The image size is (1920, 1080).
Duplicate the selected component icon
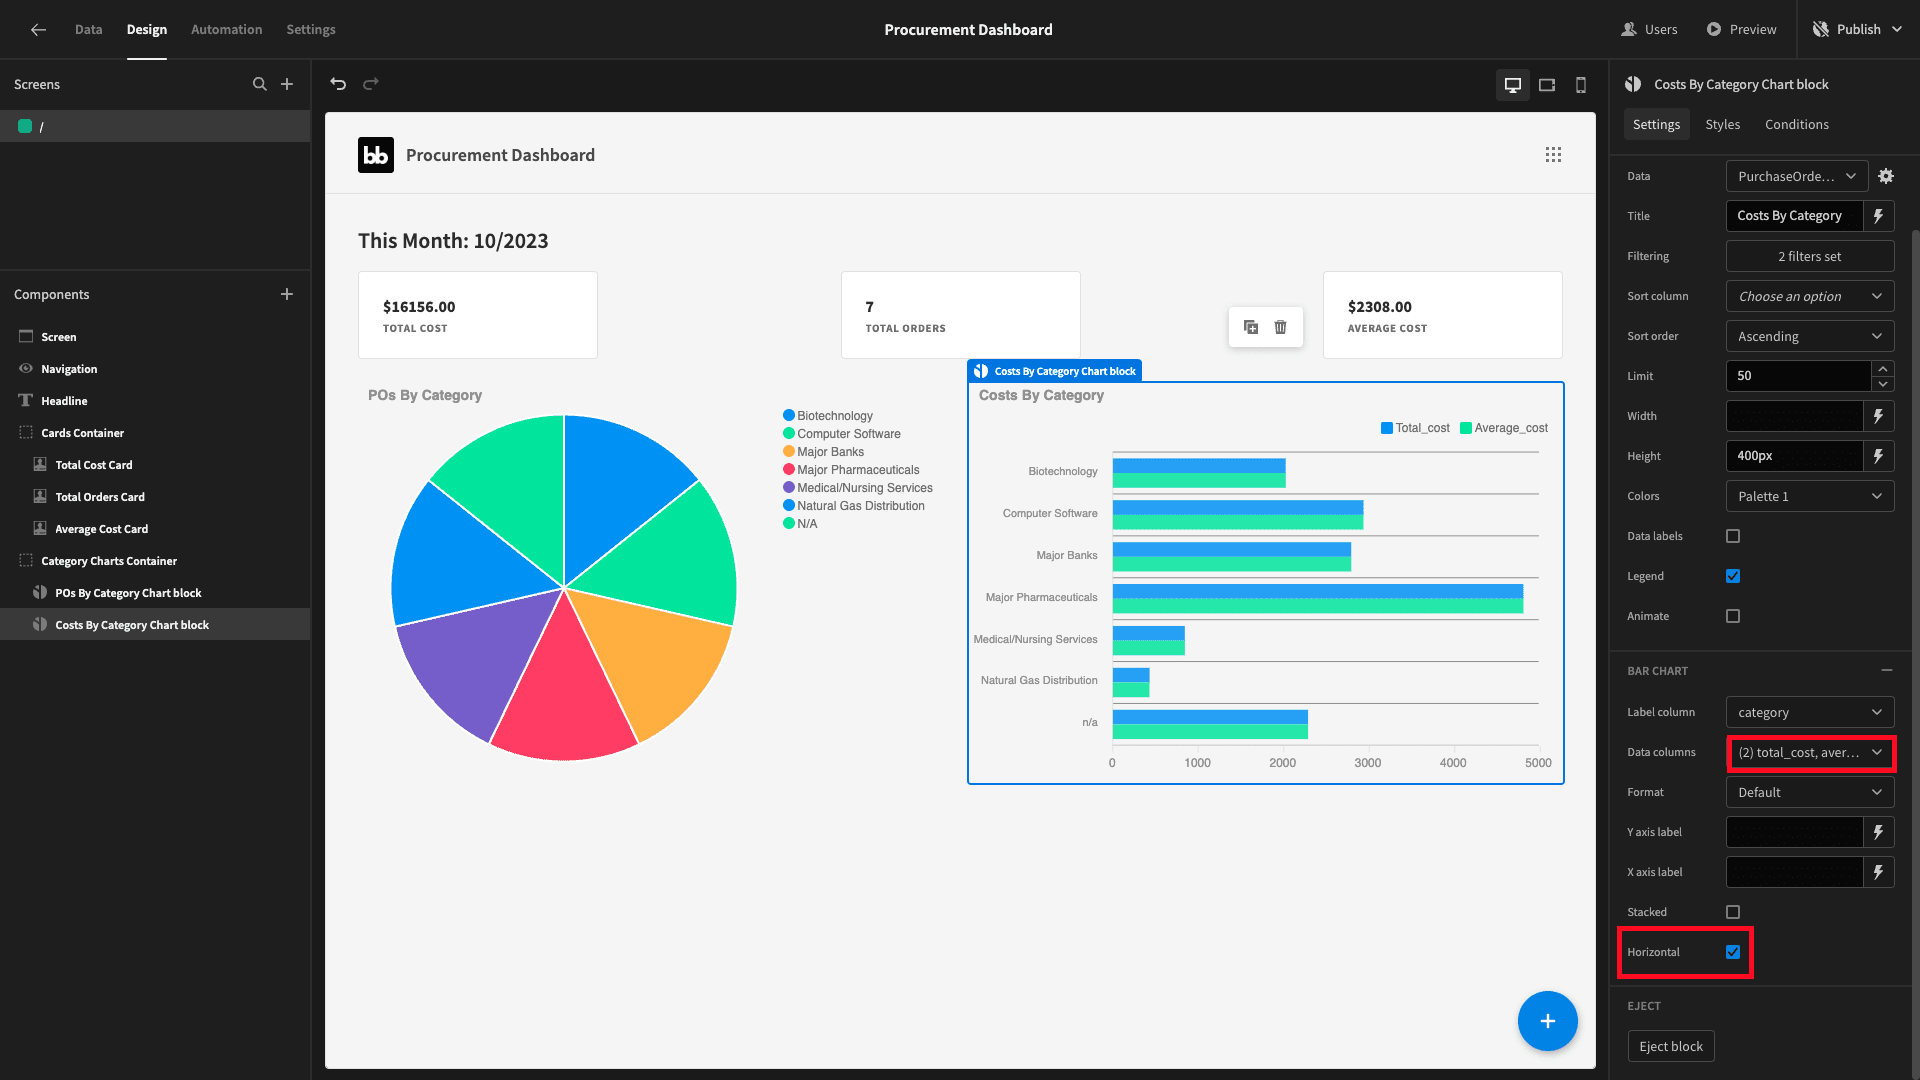pyautogui.click(x=1251, y=327)
